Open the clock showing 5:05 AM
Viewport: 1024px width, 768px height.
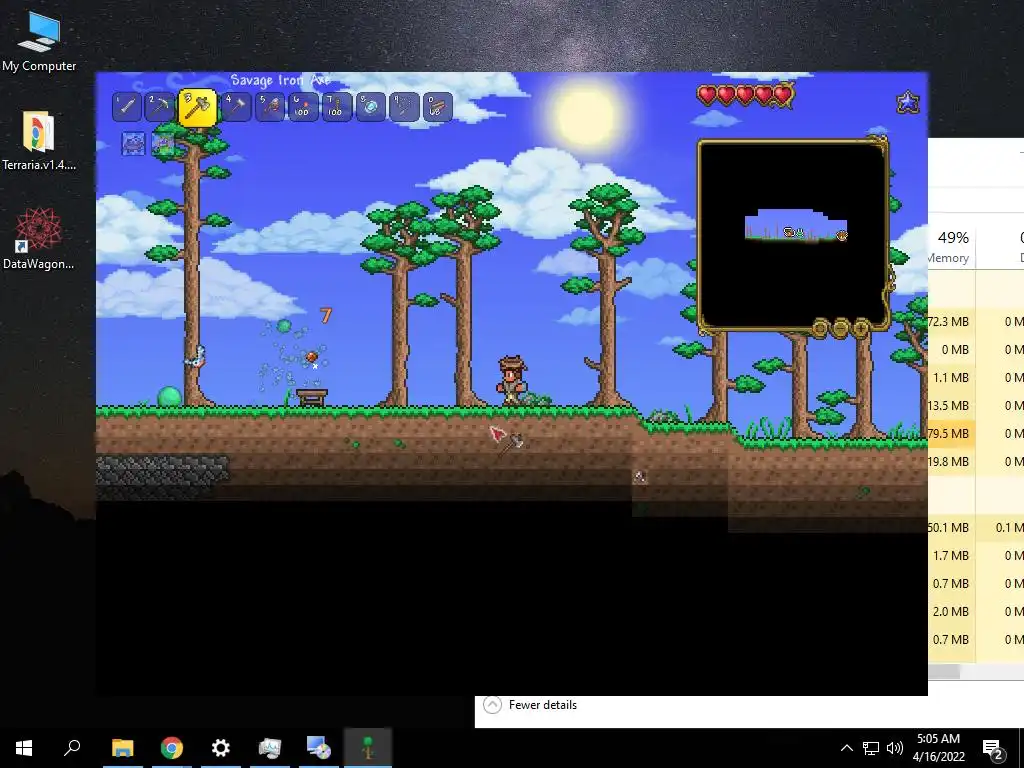click(938, 748)
